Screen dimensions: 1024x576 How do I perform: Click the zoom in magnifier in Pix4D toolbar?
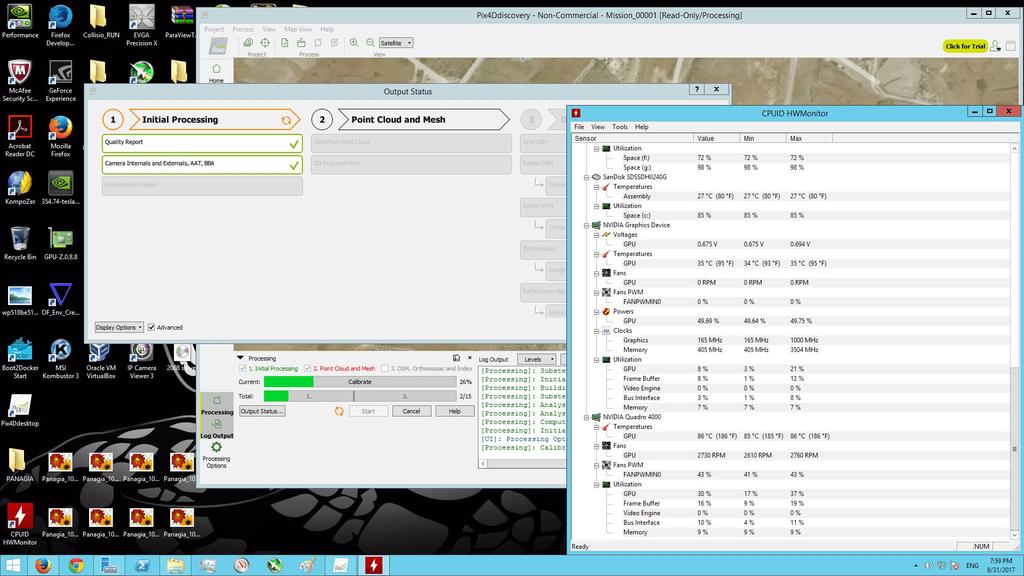click(353, 42)
